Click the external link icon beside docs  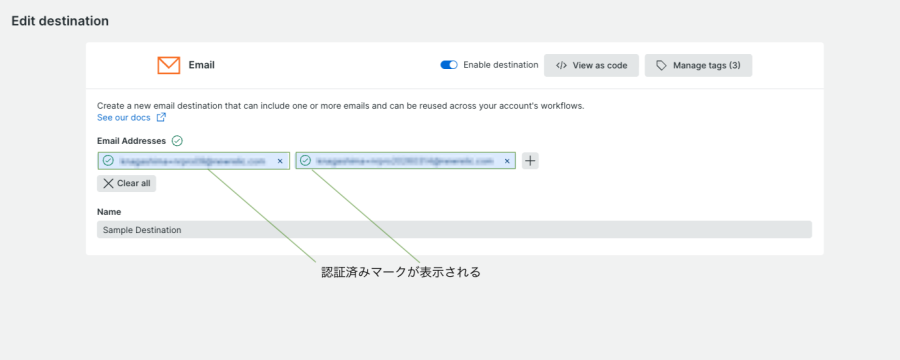pos(161,117)
